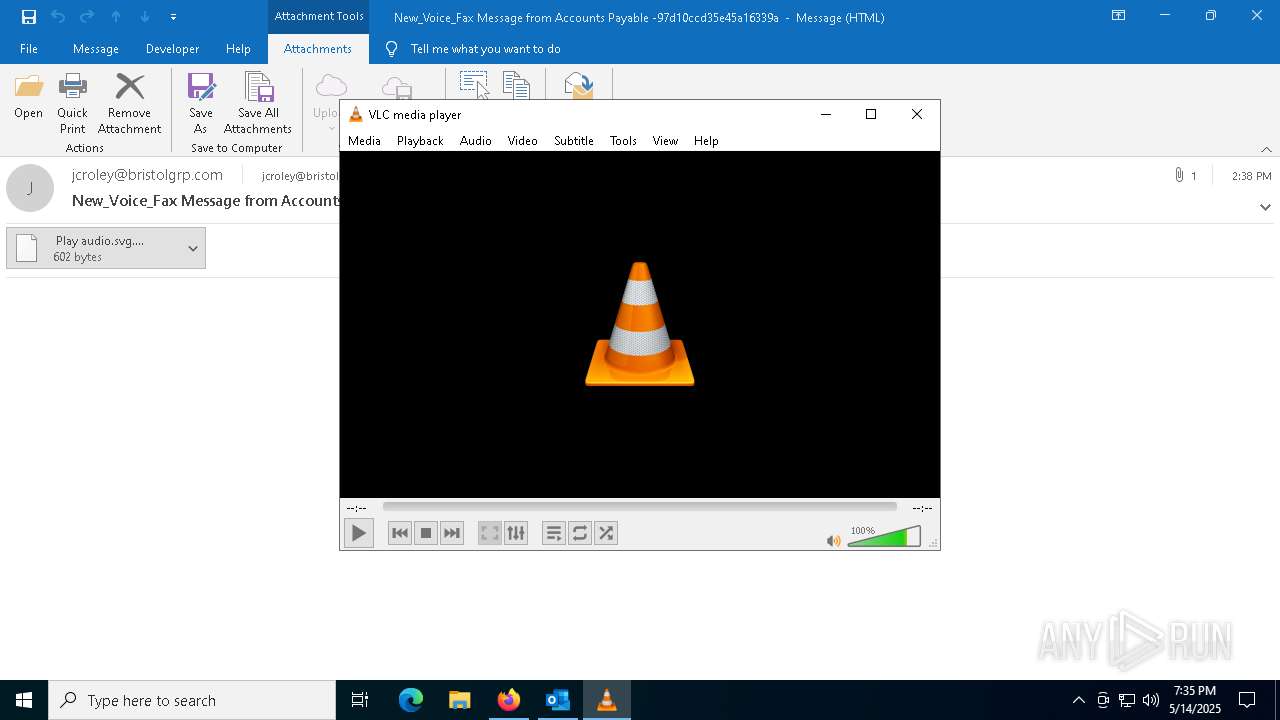This screenshot has width=1280, height=720.
Task: Click the Undo arrow in Outlook title bar
Action: 58,17
